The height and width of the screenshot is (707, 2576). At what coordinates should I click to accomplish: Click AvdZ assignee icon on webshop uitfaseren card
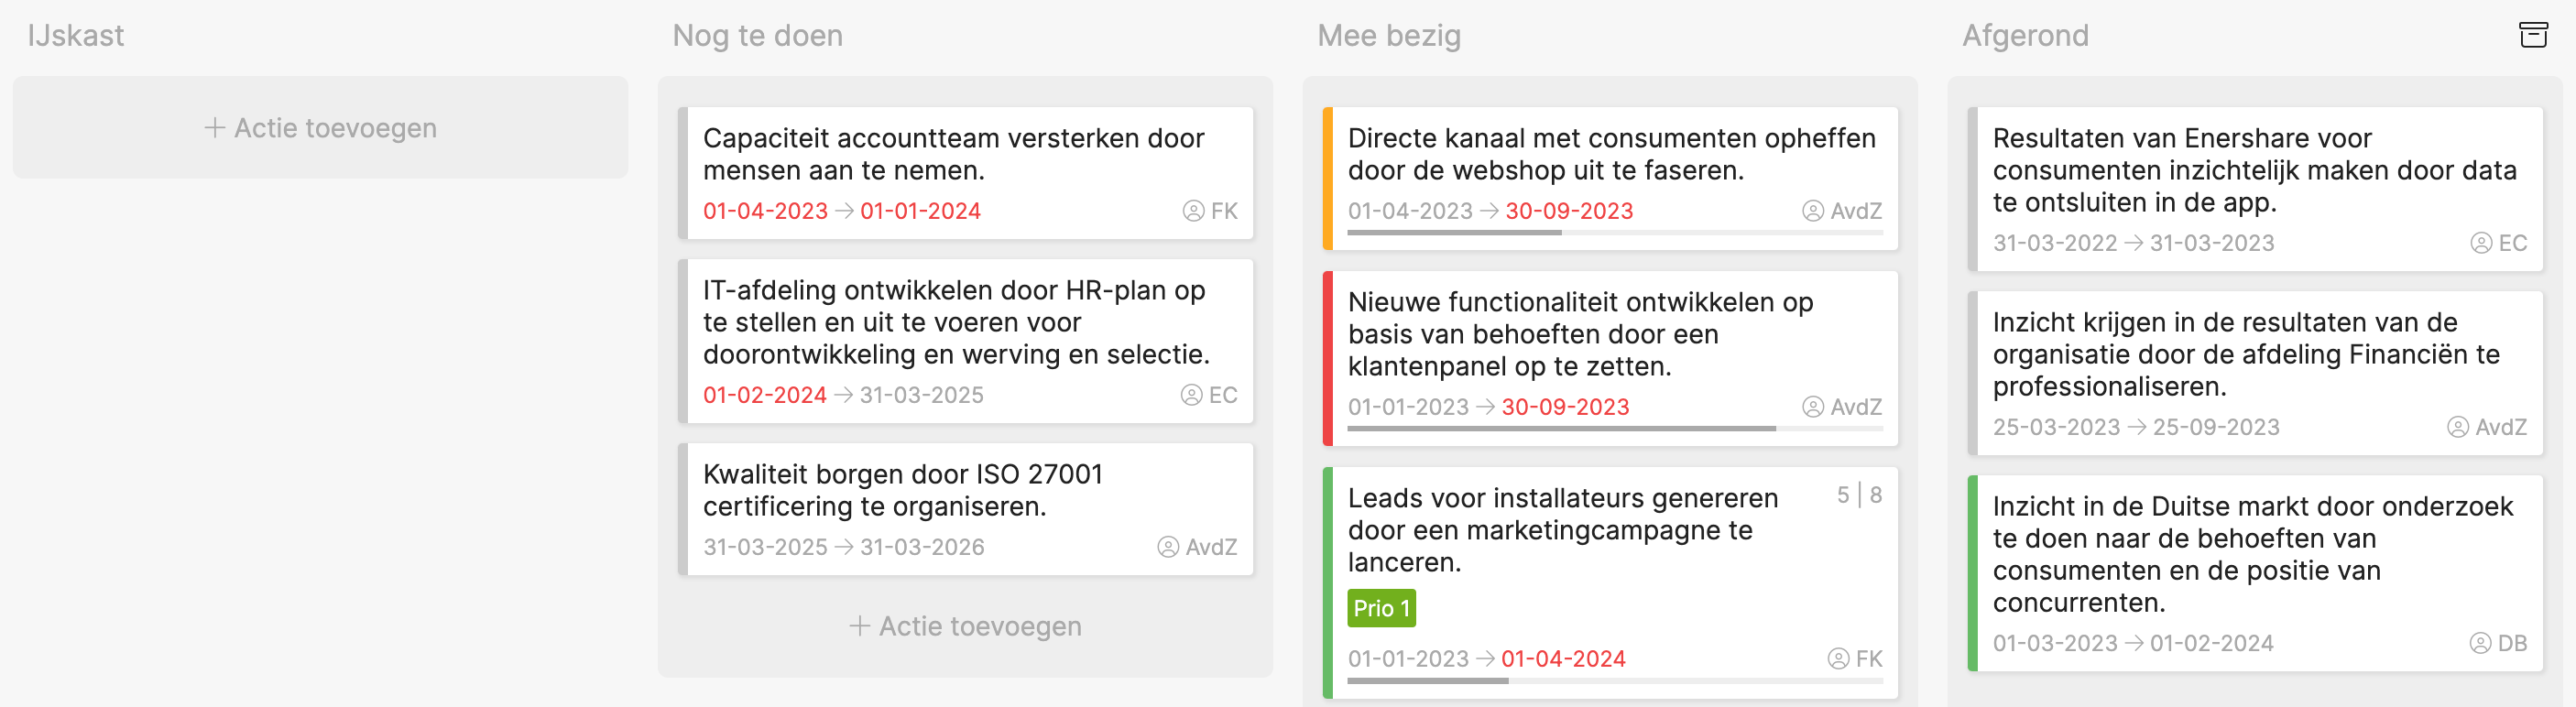(1813, 211)
